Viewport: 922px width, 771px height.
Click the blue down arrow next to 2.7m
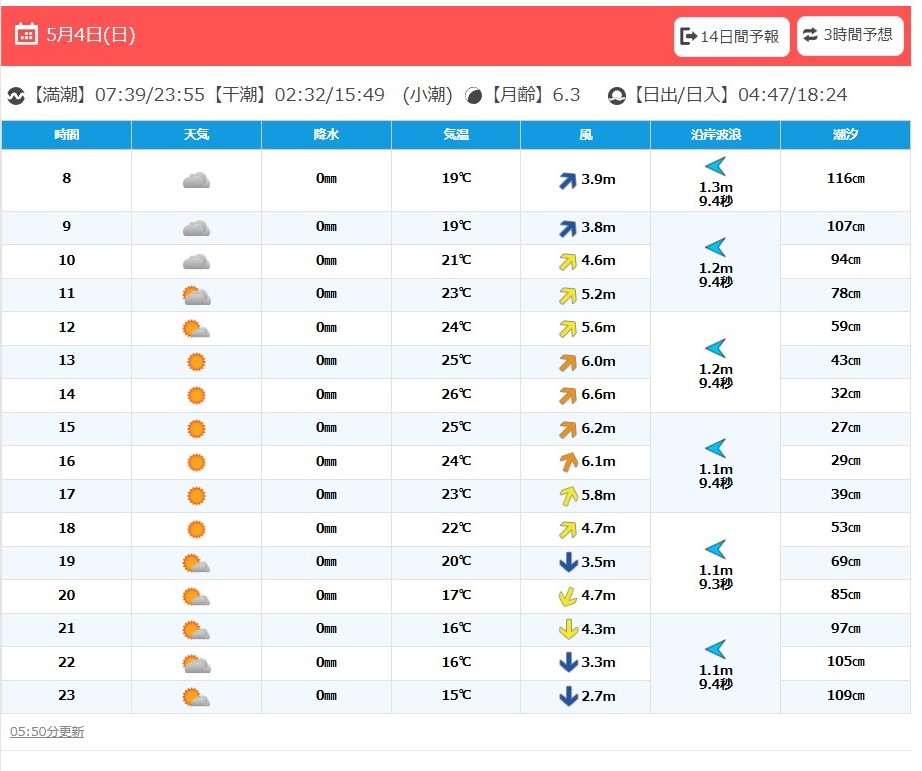568,696
